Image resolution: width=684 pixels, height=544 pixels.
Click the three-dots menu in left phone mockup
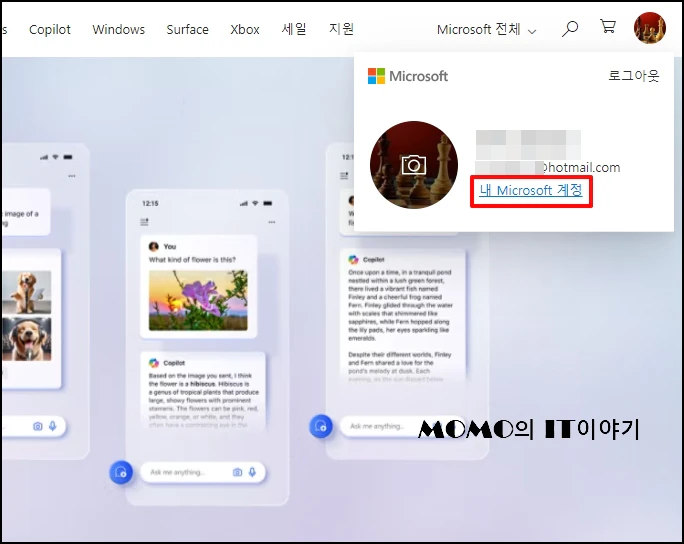(72, 176)
